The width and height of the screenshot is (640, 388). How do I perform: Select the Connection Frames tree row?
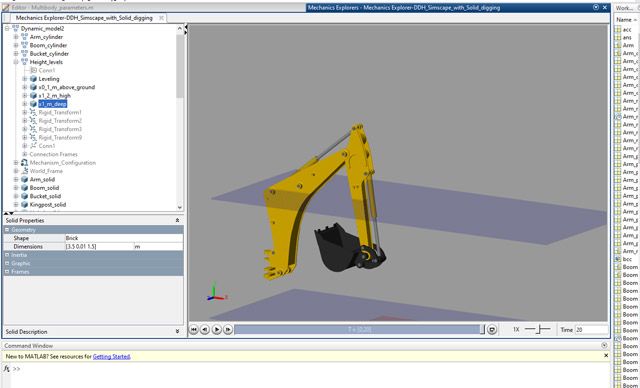(x=53, y=154)
